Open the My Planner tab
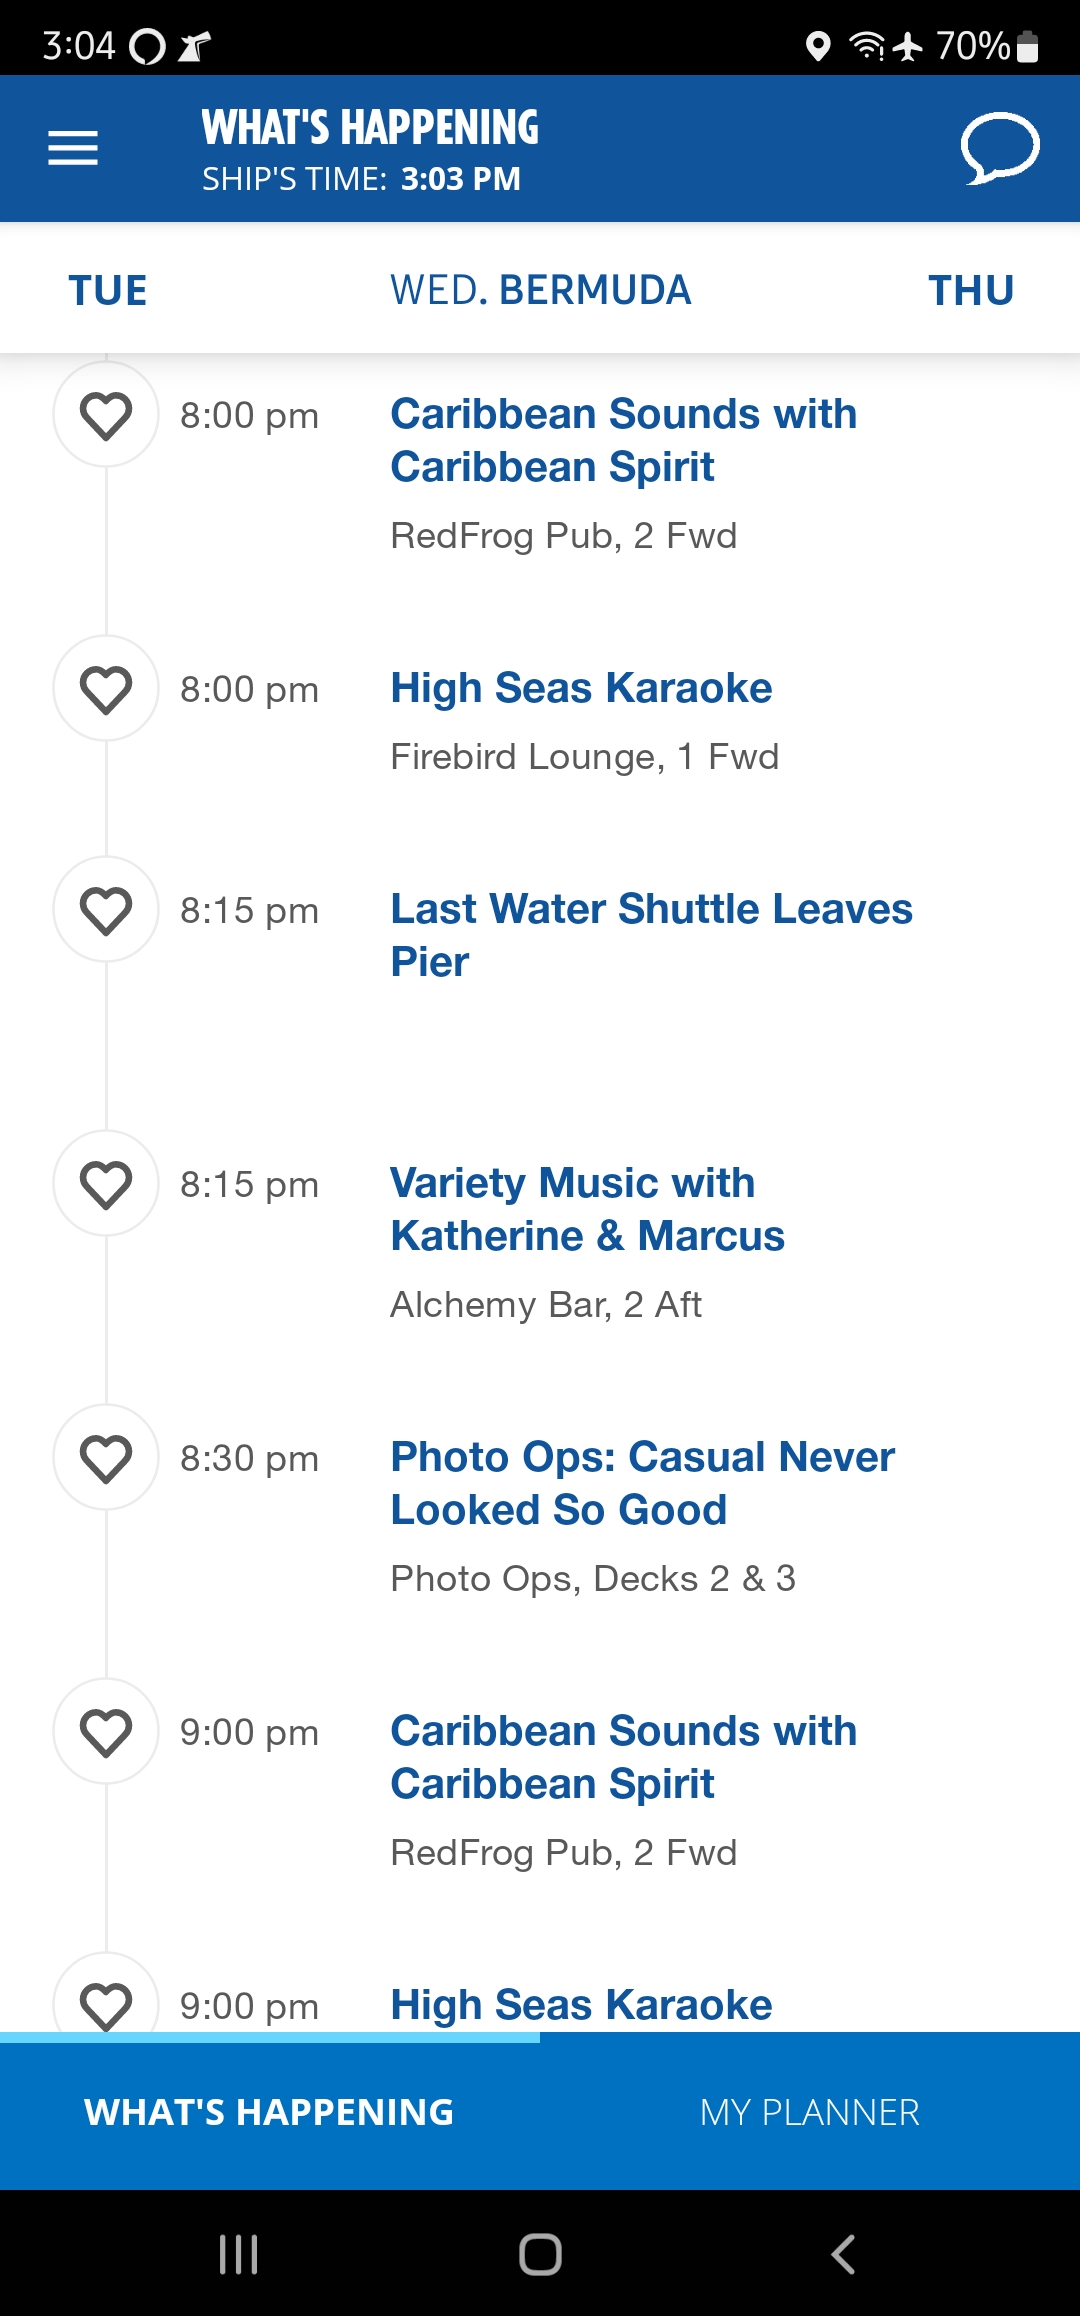Image resolution: width=1080 pixels, height=2316 pixels. click(x=810, y=2112)
